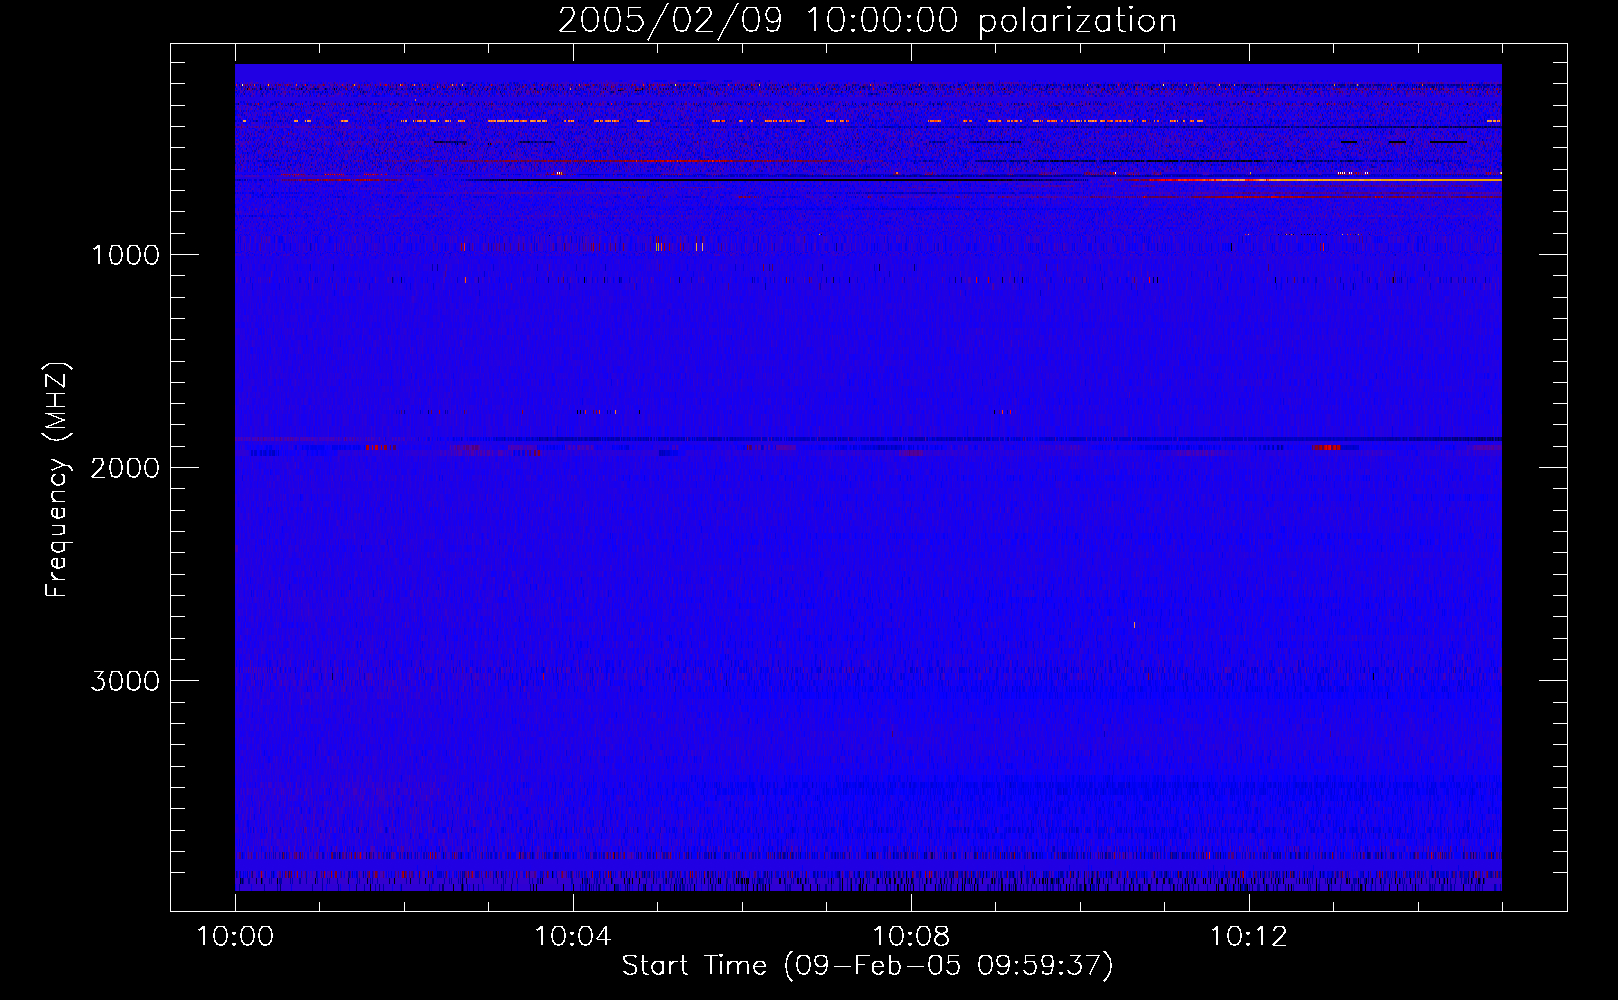Click the 10:00 time tick label
Image resolution: width=1618 pixels, height=1000 pixels.
point(235,937)
